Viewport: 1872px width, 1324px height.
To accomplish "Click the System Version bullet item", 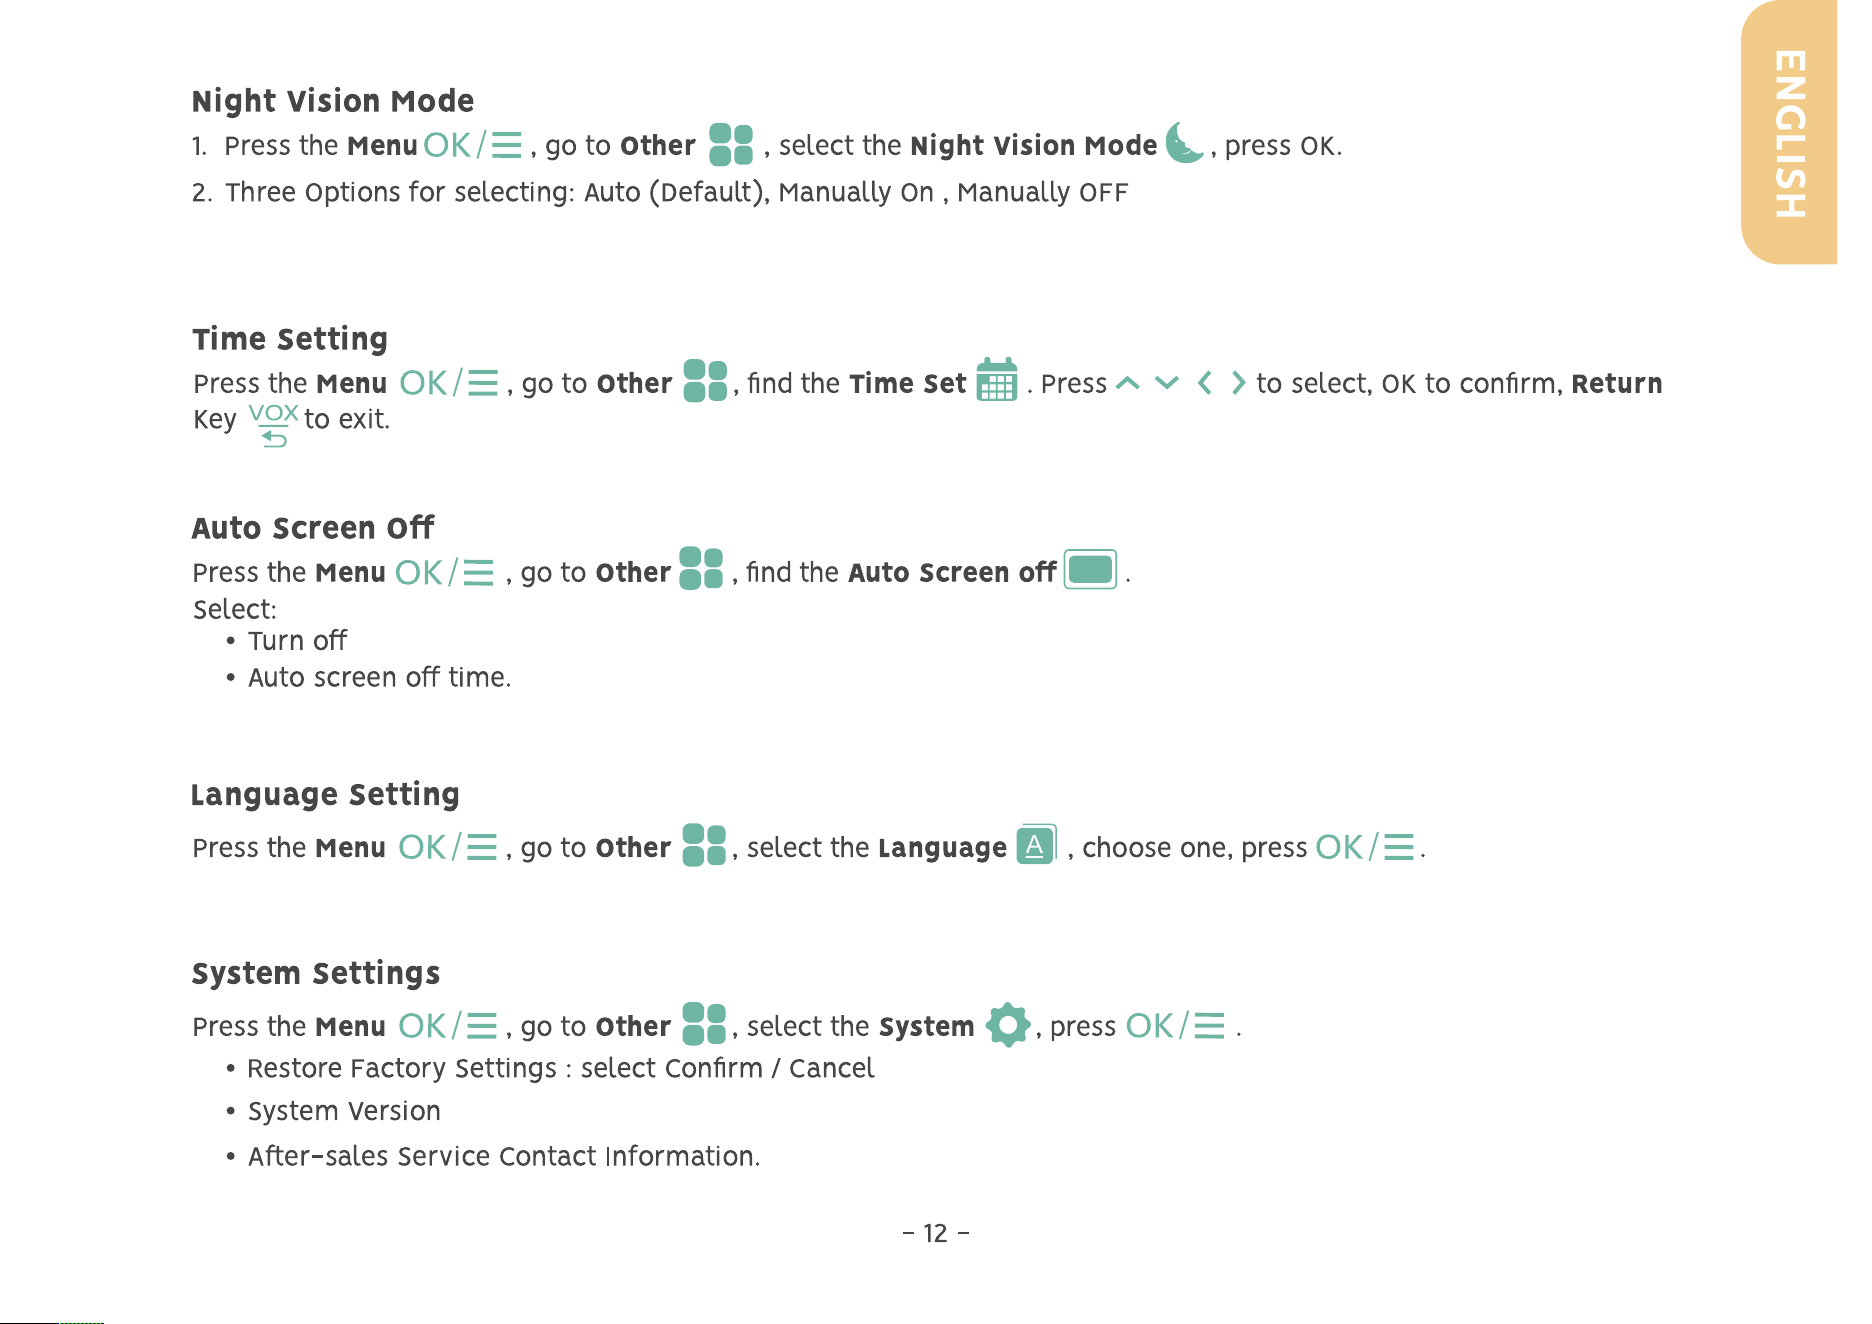I will 344,1111.
